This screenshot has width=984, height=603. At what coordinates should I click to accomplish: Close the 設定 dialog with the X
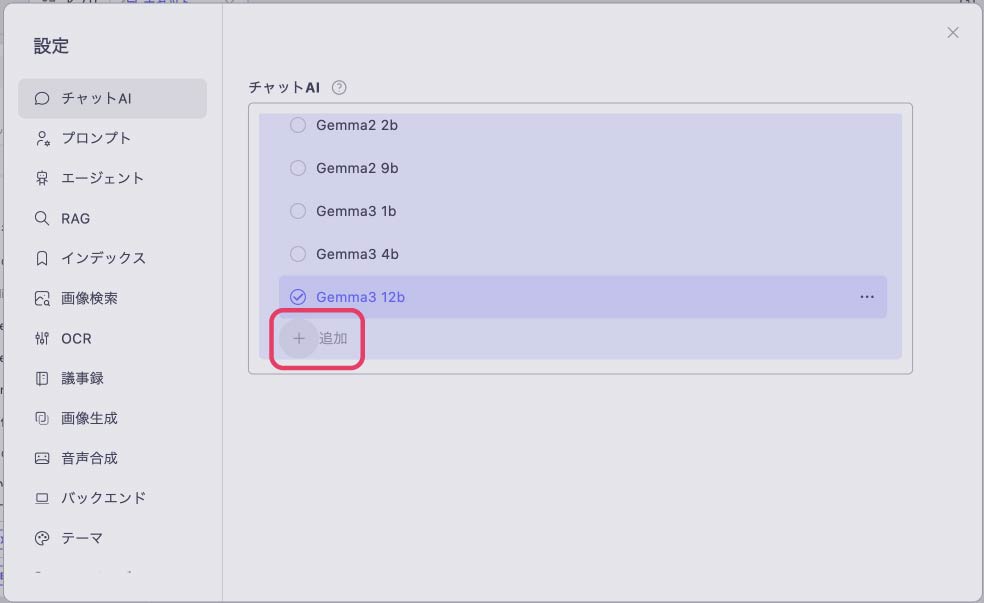[x=953, y=33]
